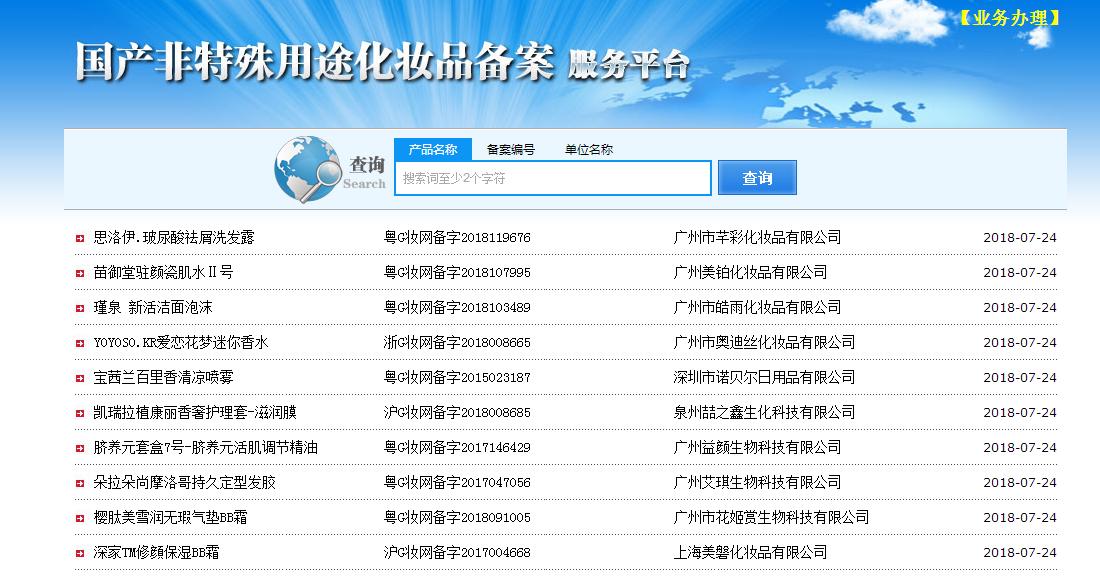Click company 广州市花姬赏生物科技有限公司
The width and height of the screenshot is (1100, 576).
(x=772, y=517)
